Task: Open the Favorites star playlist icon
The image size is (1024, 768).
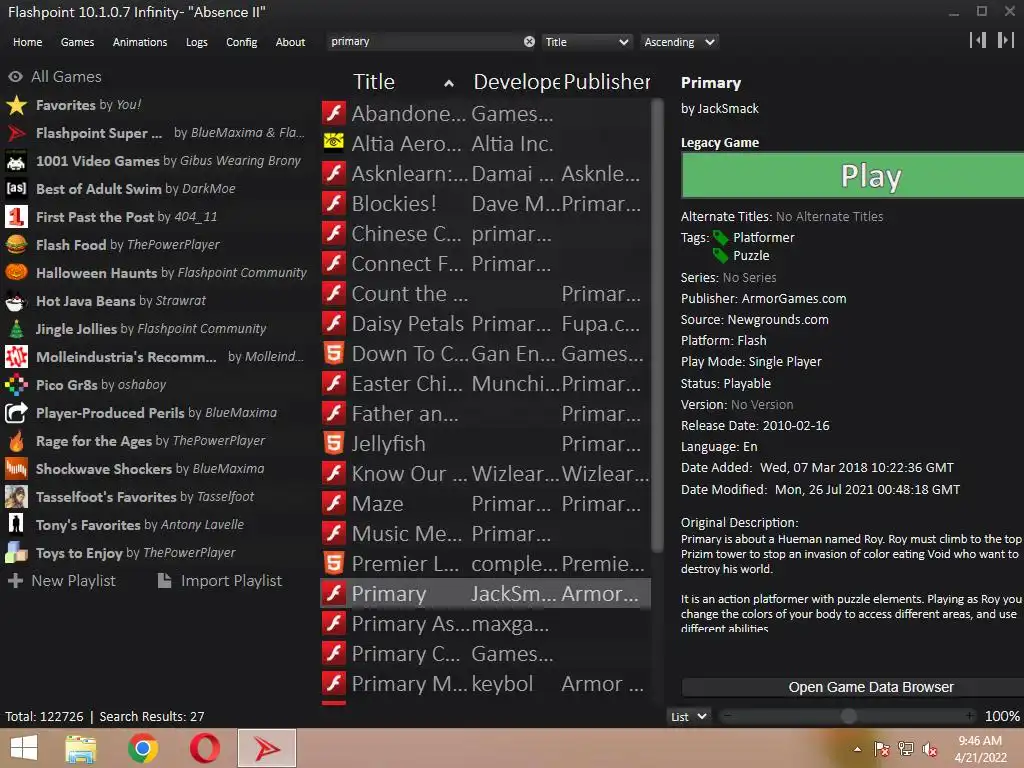Action: (x=16, y=105)
